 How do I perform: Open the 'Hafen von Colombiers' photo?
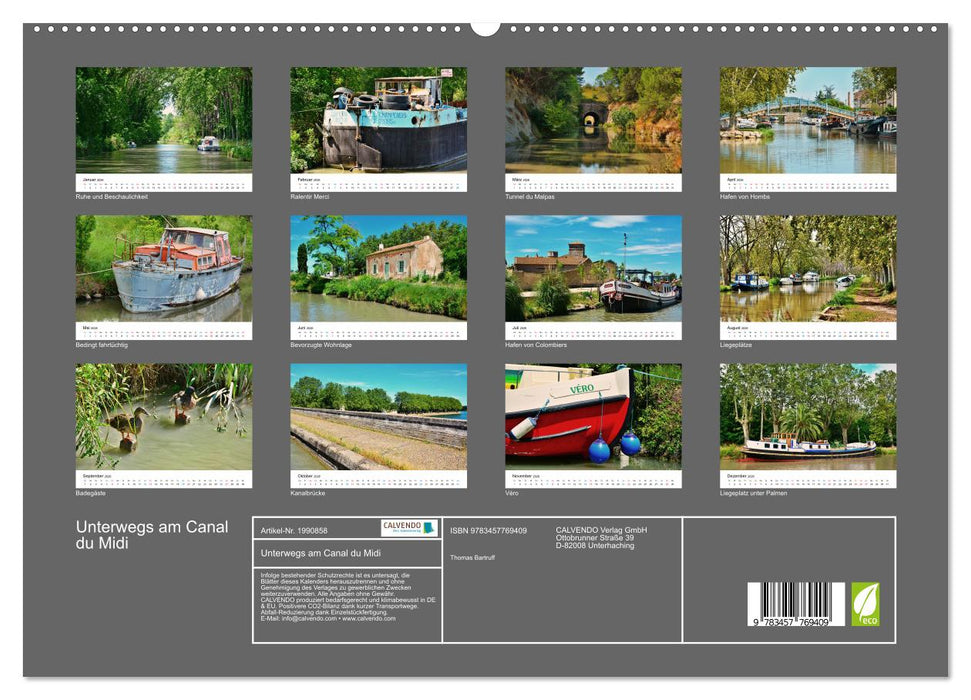coord(595,270)
